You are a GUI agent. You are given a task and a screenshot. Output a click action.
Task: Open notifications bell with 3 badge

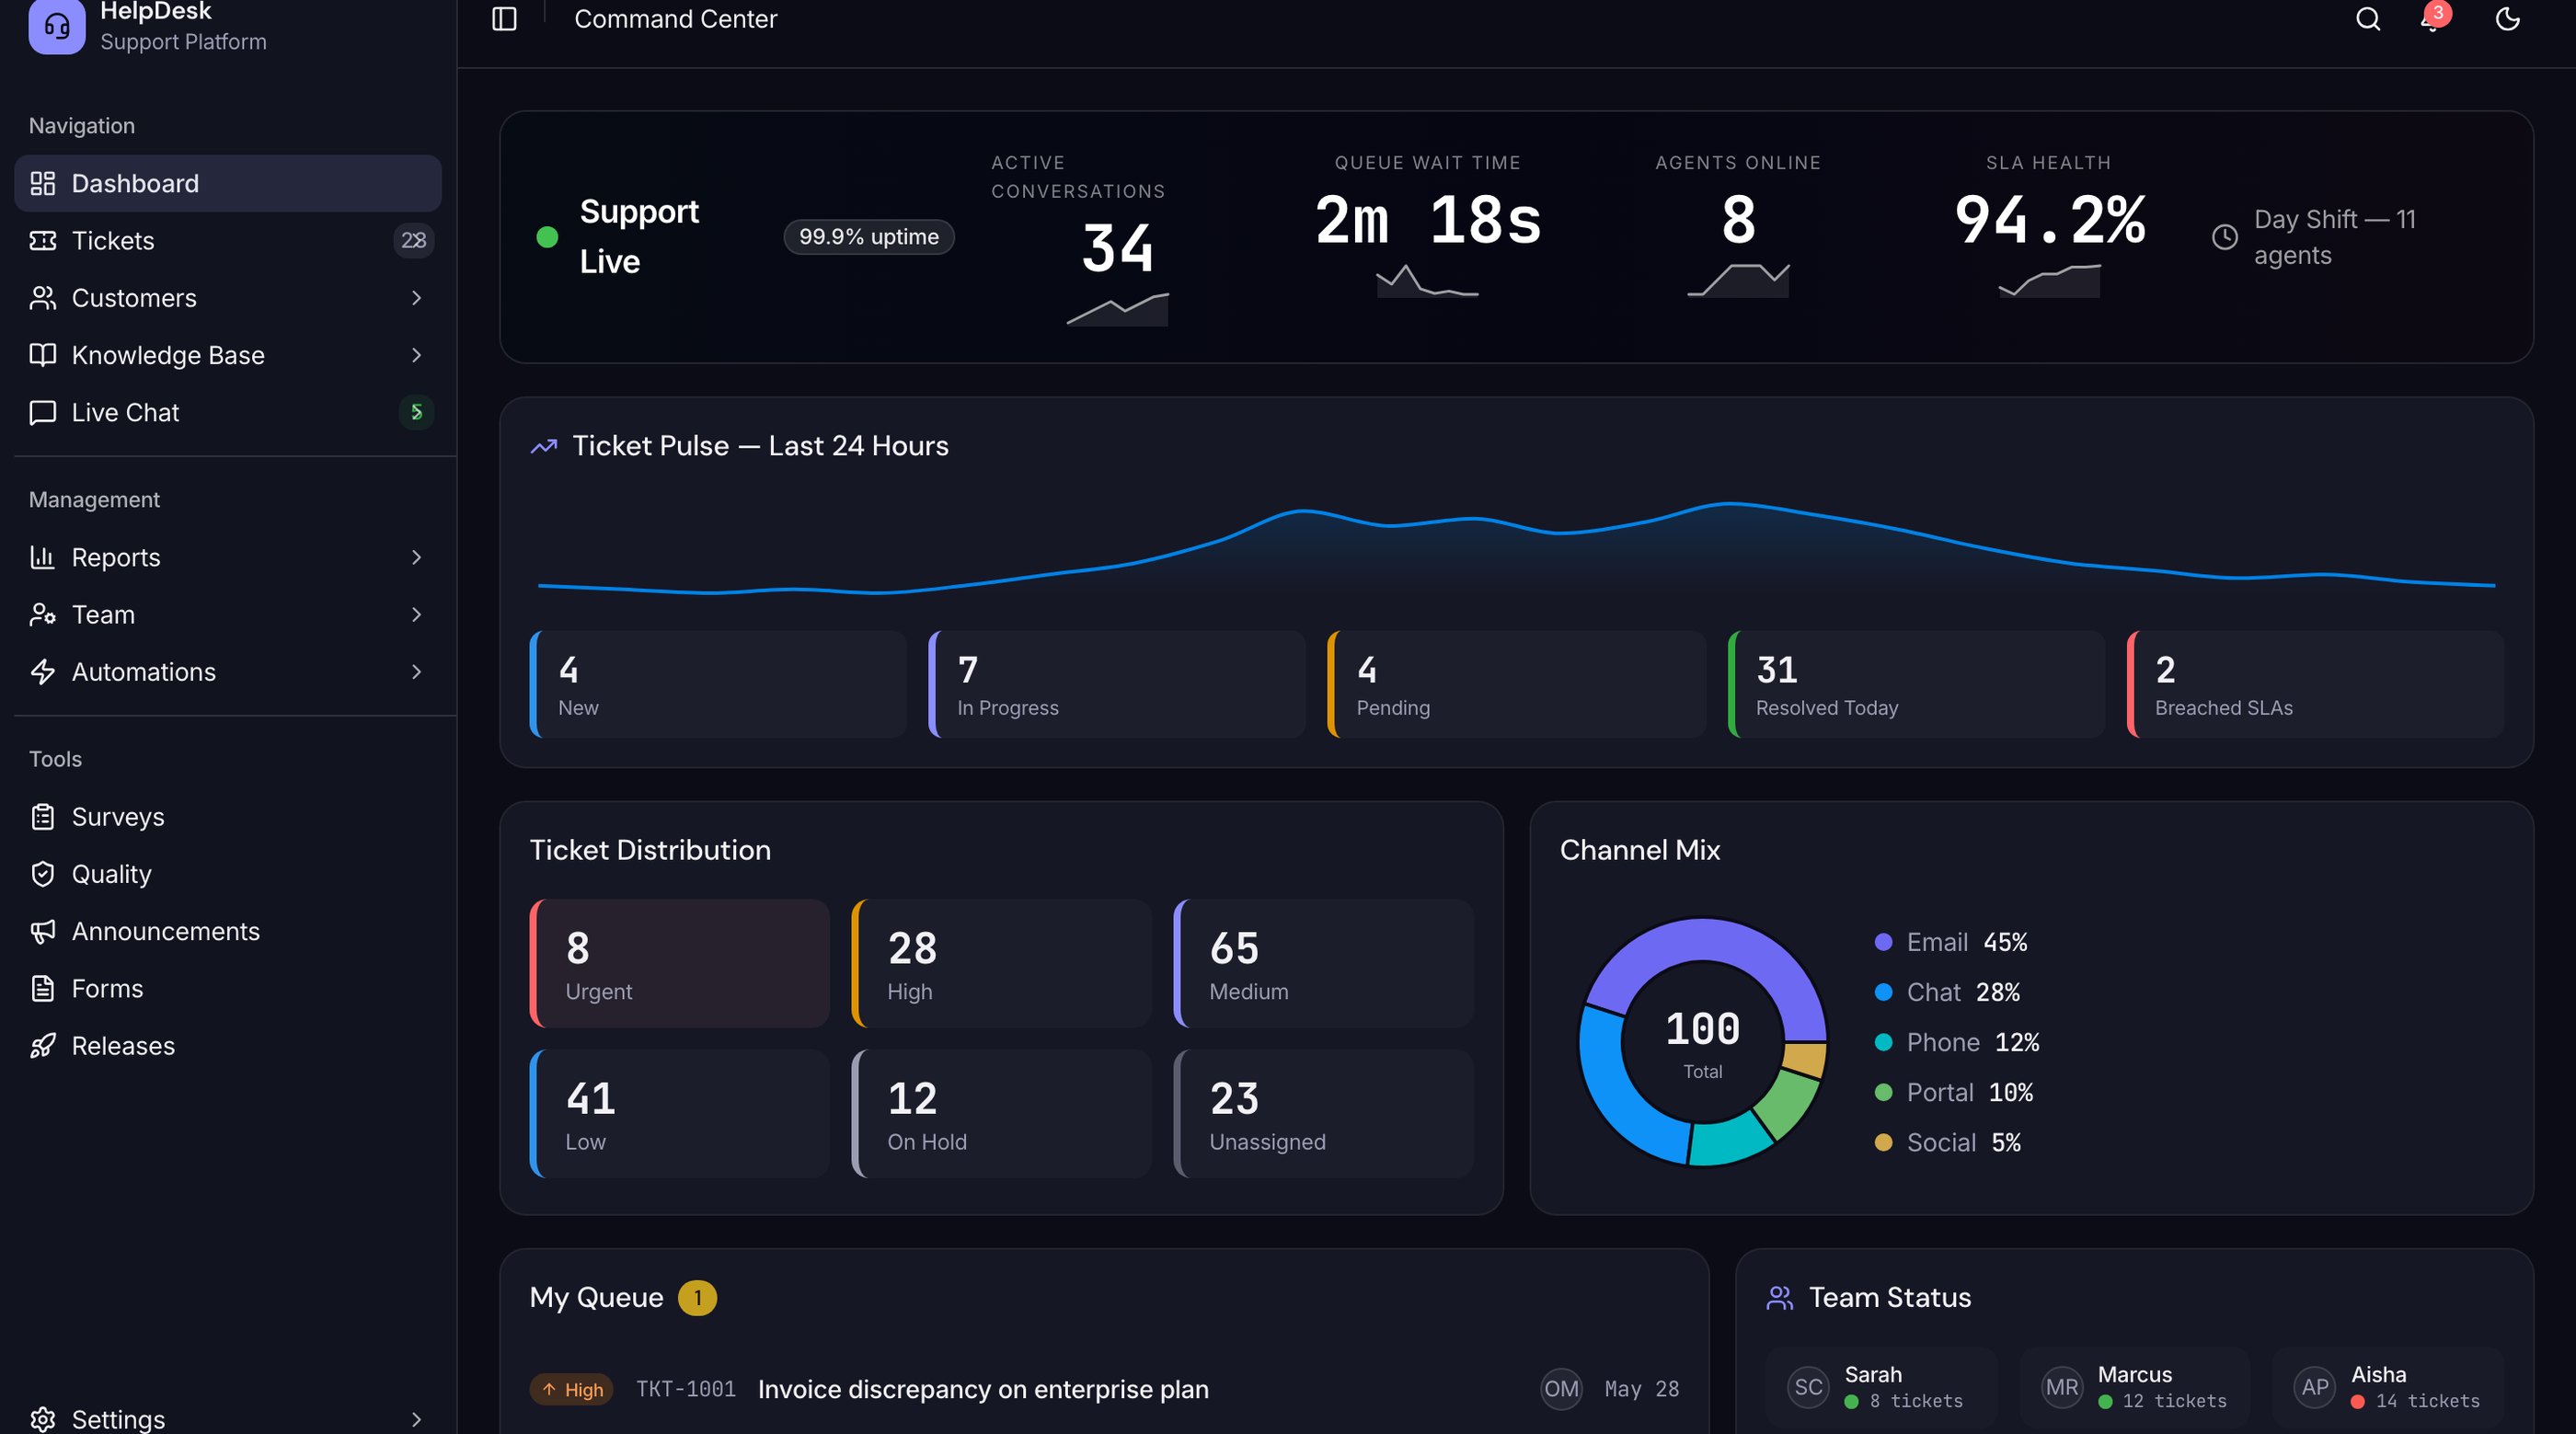coord(2435,17)
